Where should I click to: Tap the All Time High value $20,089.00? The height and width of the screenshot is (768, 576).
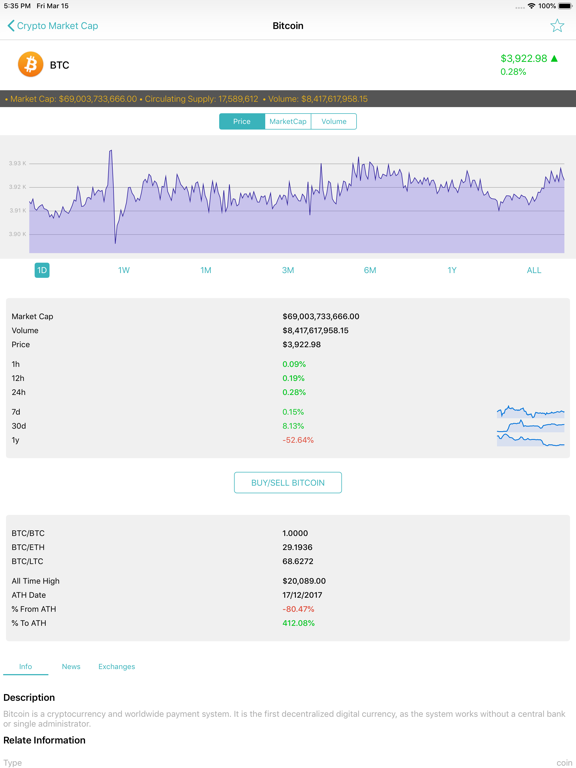pyautogui.click(x=304, y=581)
